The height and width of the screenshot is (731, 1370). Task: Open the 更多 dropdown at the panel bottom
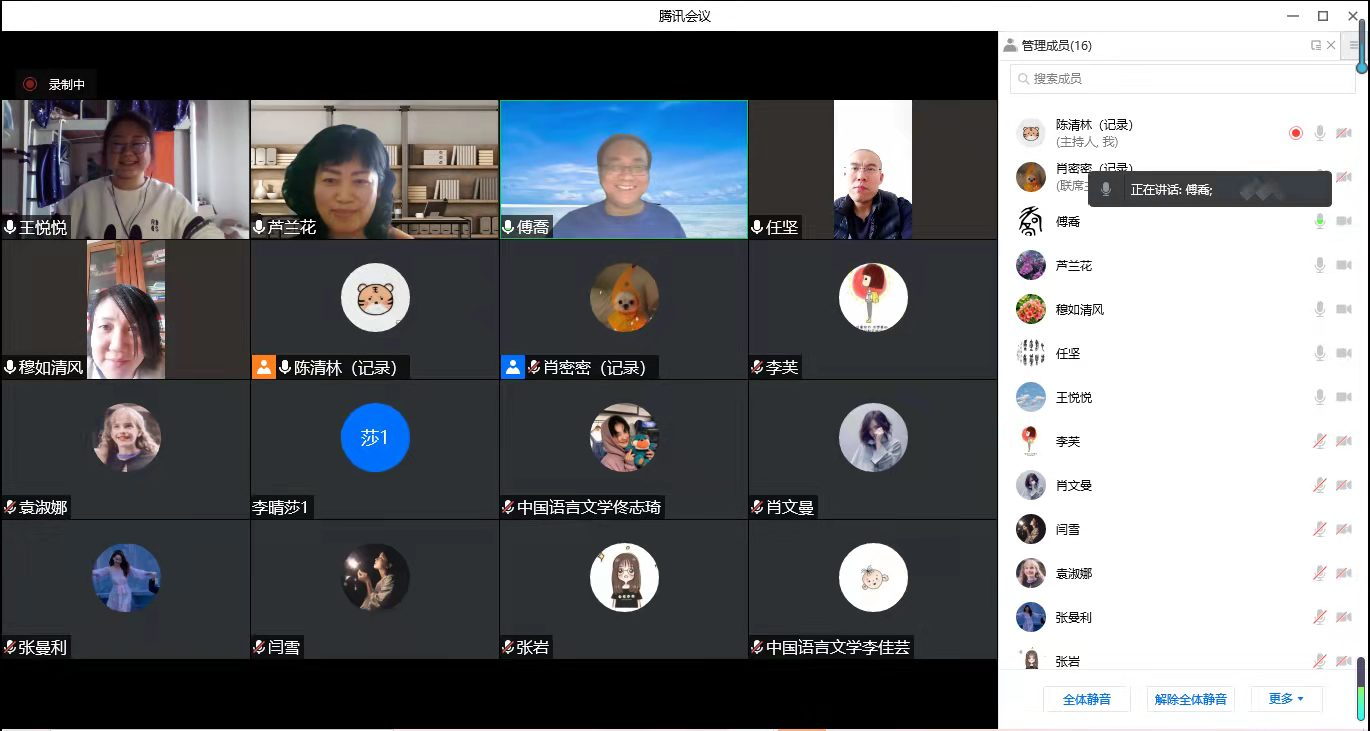tap(1286, 699)
